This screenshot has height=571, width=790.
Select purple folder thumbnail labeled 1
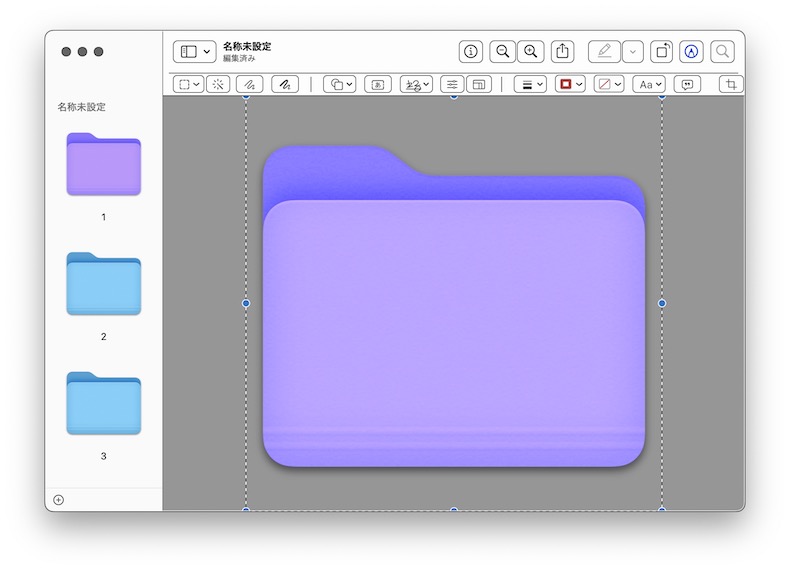(x=104, y=164)
